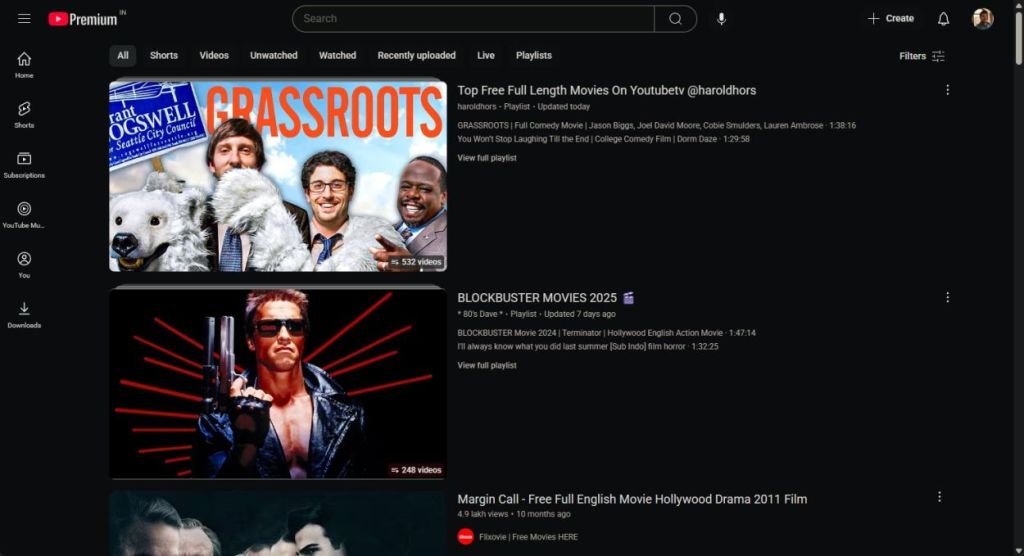Click the 248 videos badge
Screen dimensions: 1024x556
click(x=417, y=470)
